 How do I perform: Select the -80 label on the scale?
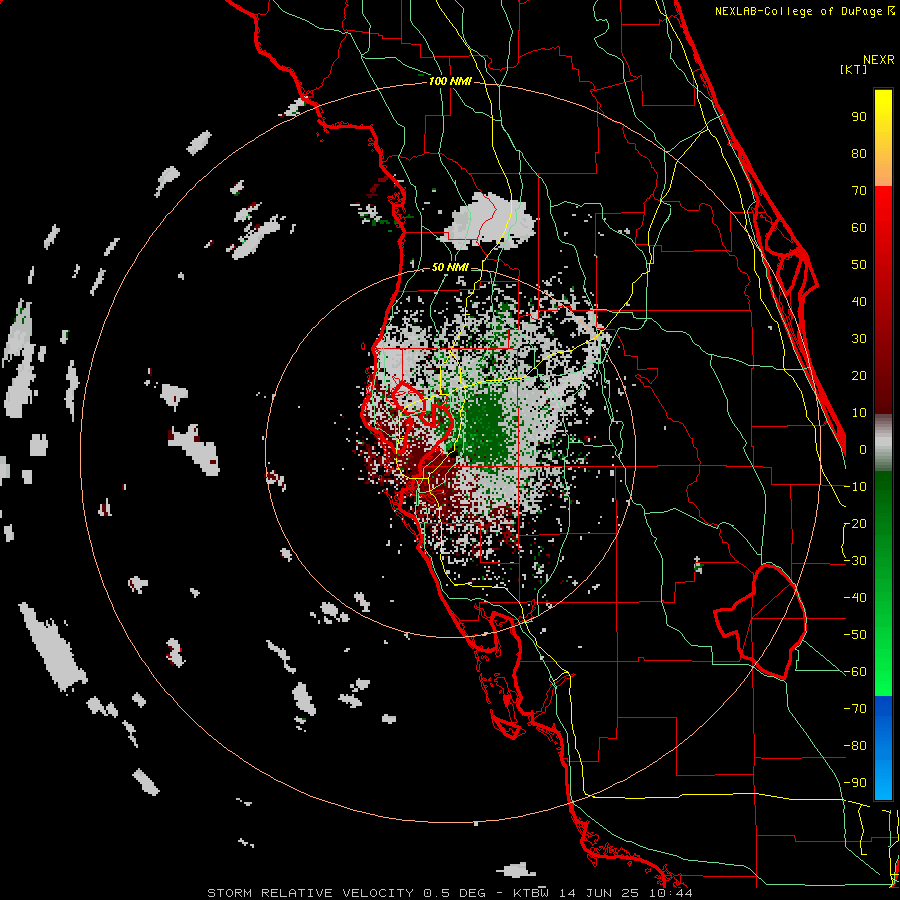point(855,746)
